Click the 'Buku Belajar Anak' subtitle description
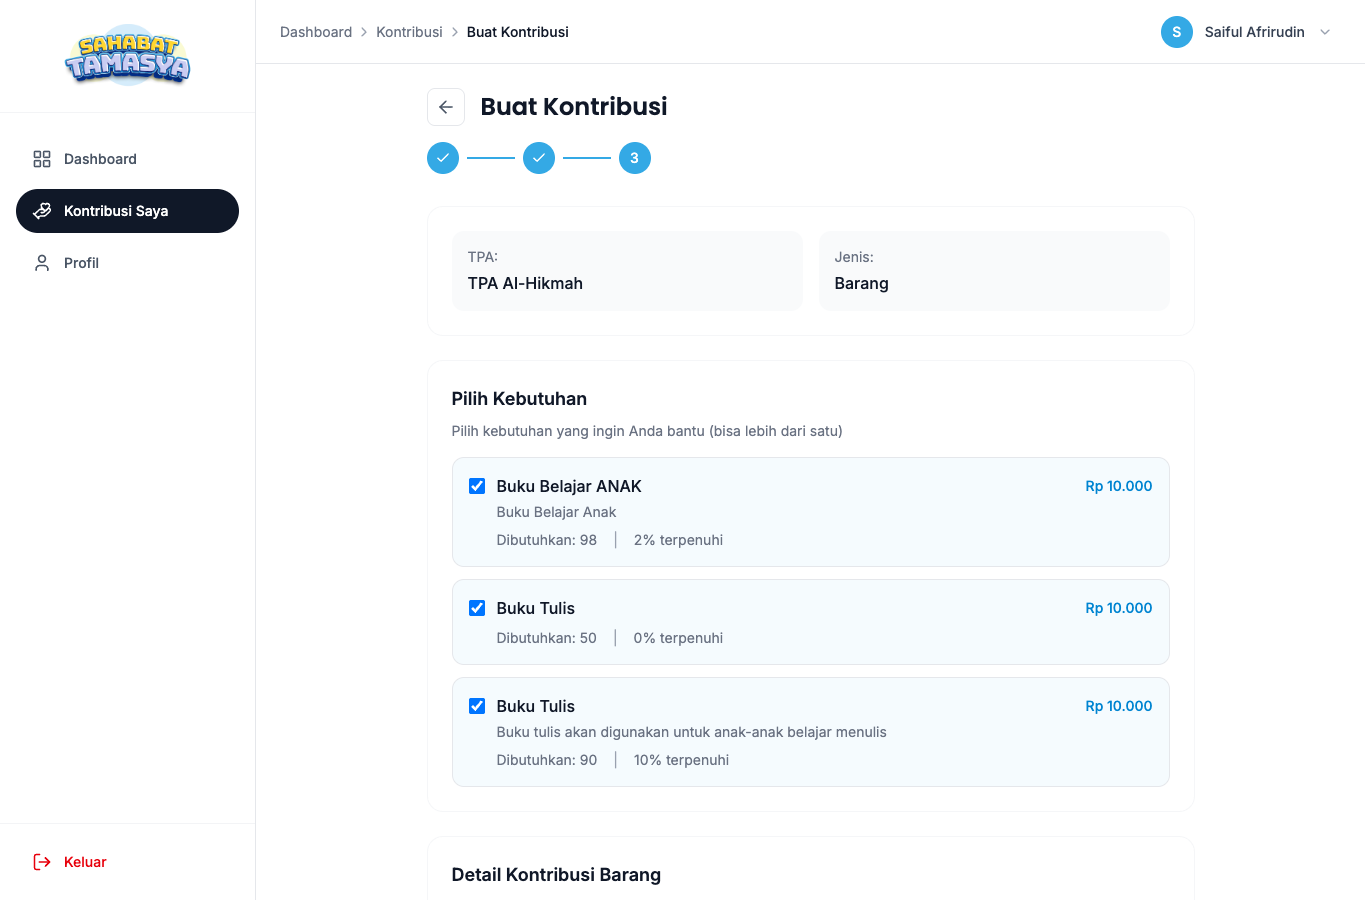The height and width of the screenshot is (900, 1365). [556, 512]
